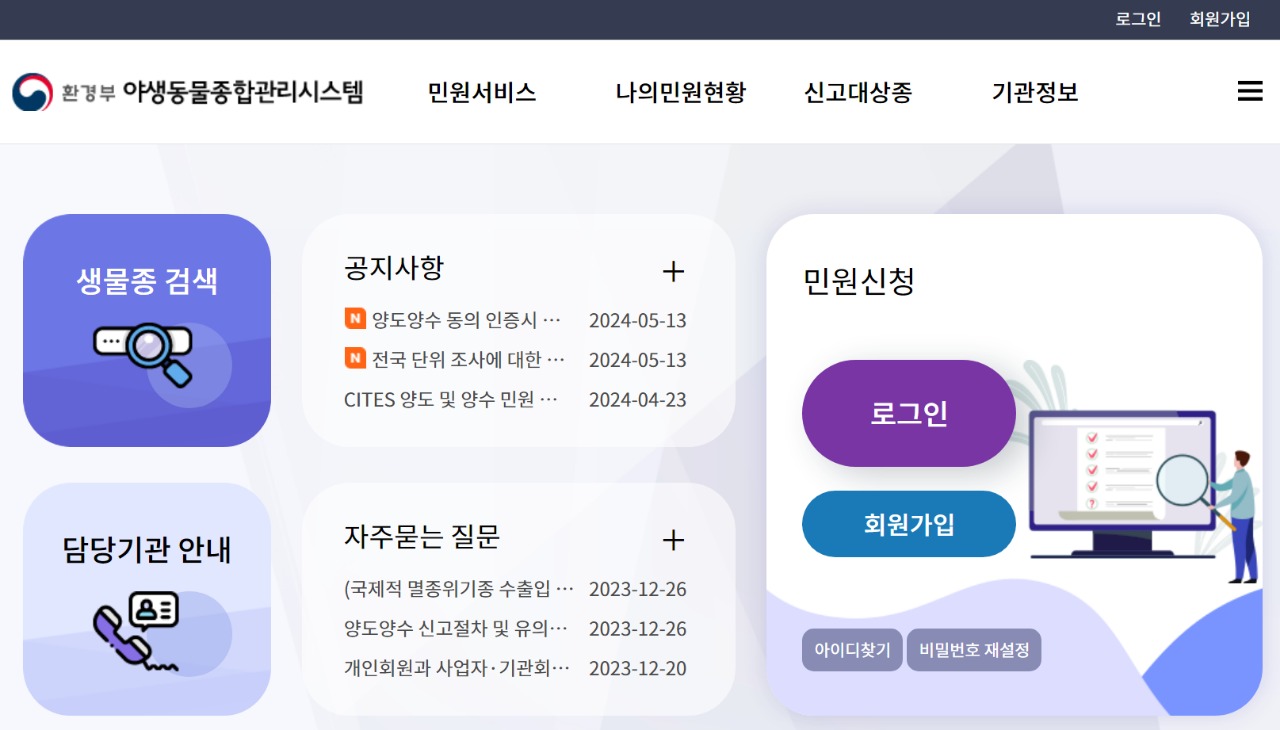Open the 민원서비스 menu
The image size is (1280, 730).
482,93
